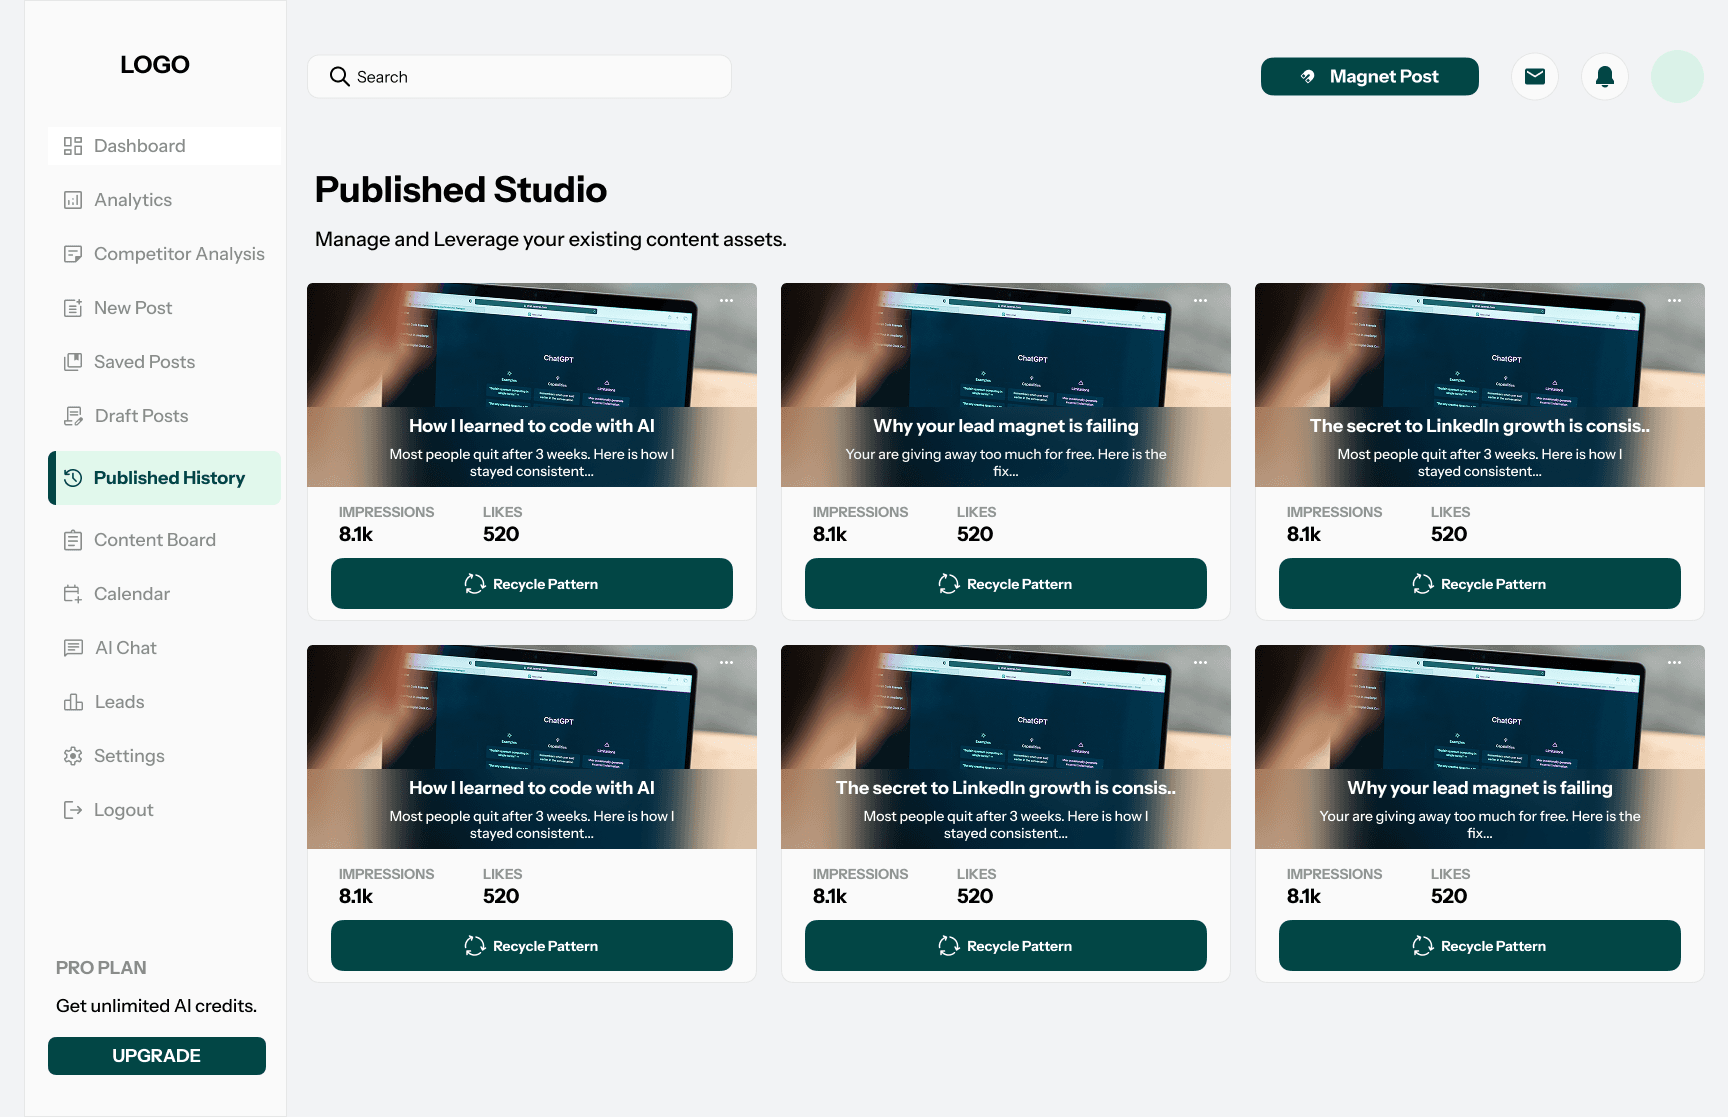Open Leads menu item
This screenshot has width=1728, height=1117.
164,702
